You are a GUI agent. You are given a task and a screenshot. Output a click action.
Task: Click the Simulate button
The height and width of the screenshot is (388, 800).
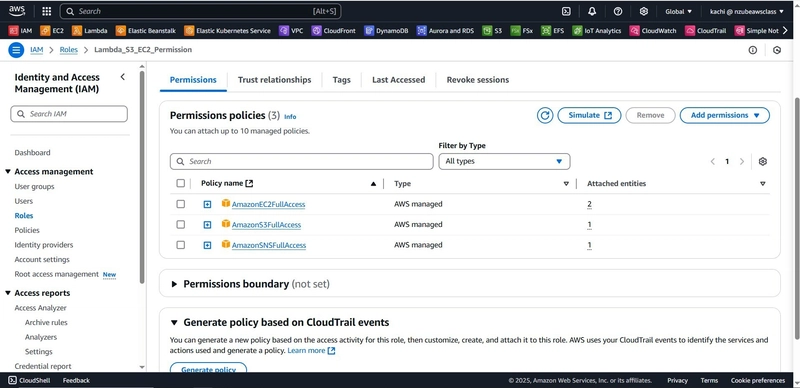[x=589, y=115]
